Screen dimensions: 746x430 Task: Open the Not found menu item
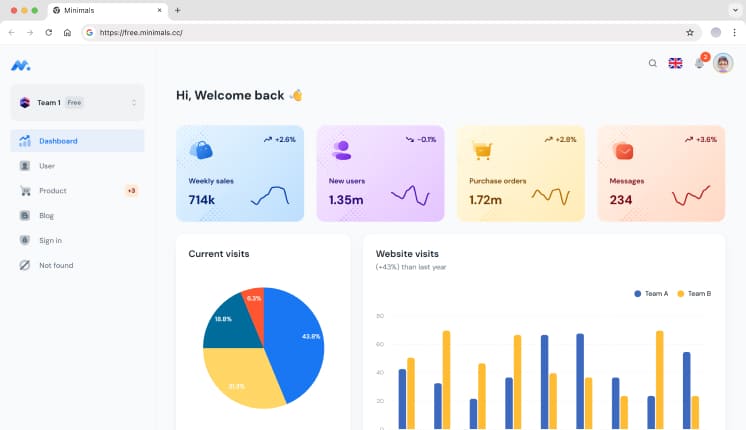click(x=78, y=265)
